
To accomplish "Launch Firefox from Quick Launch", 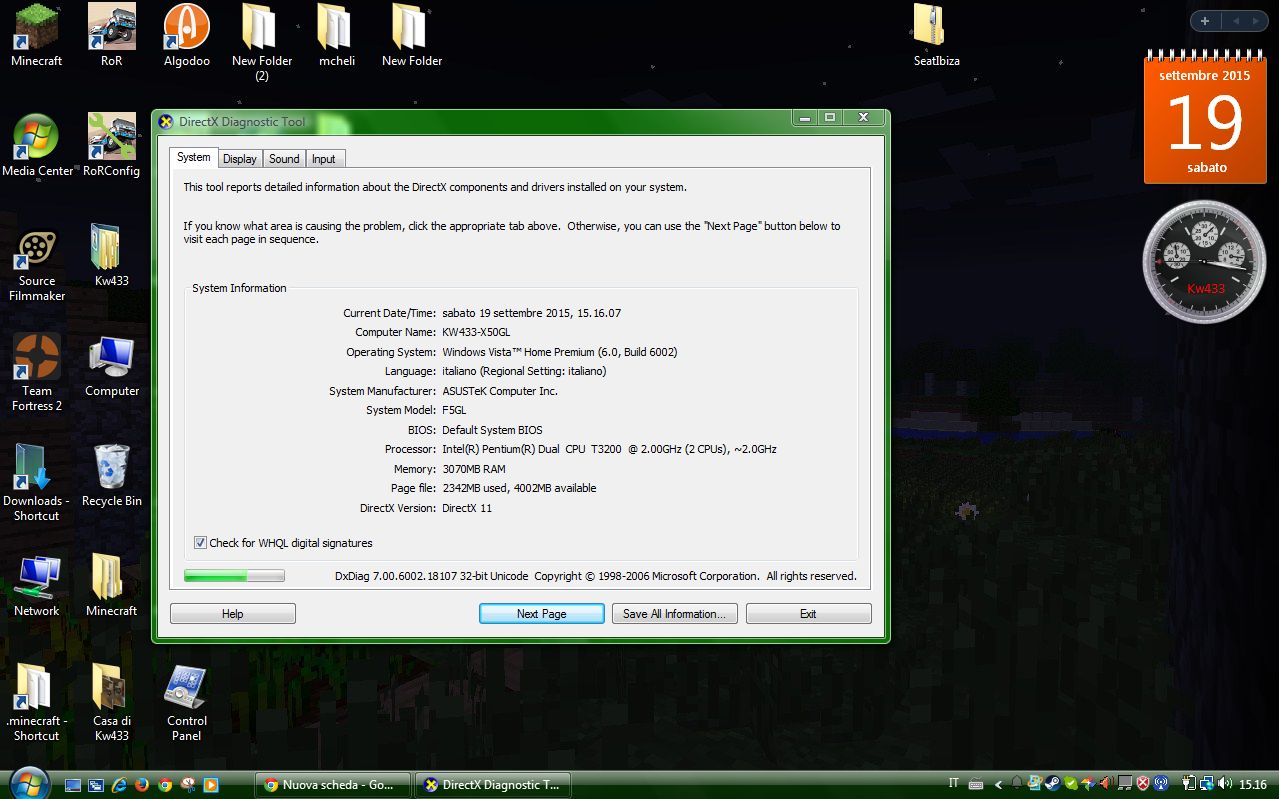I will 142,785.
